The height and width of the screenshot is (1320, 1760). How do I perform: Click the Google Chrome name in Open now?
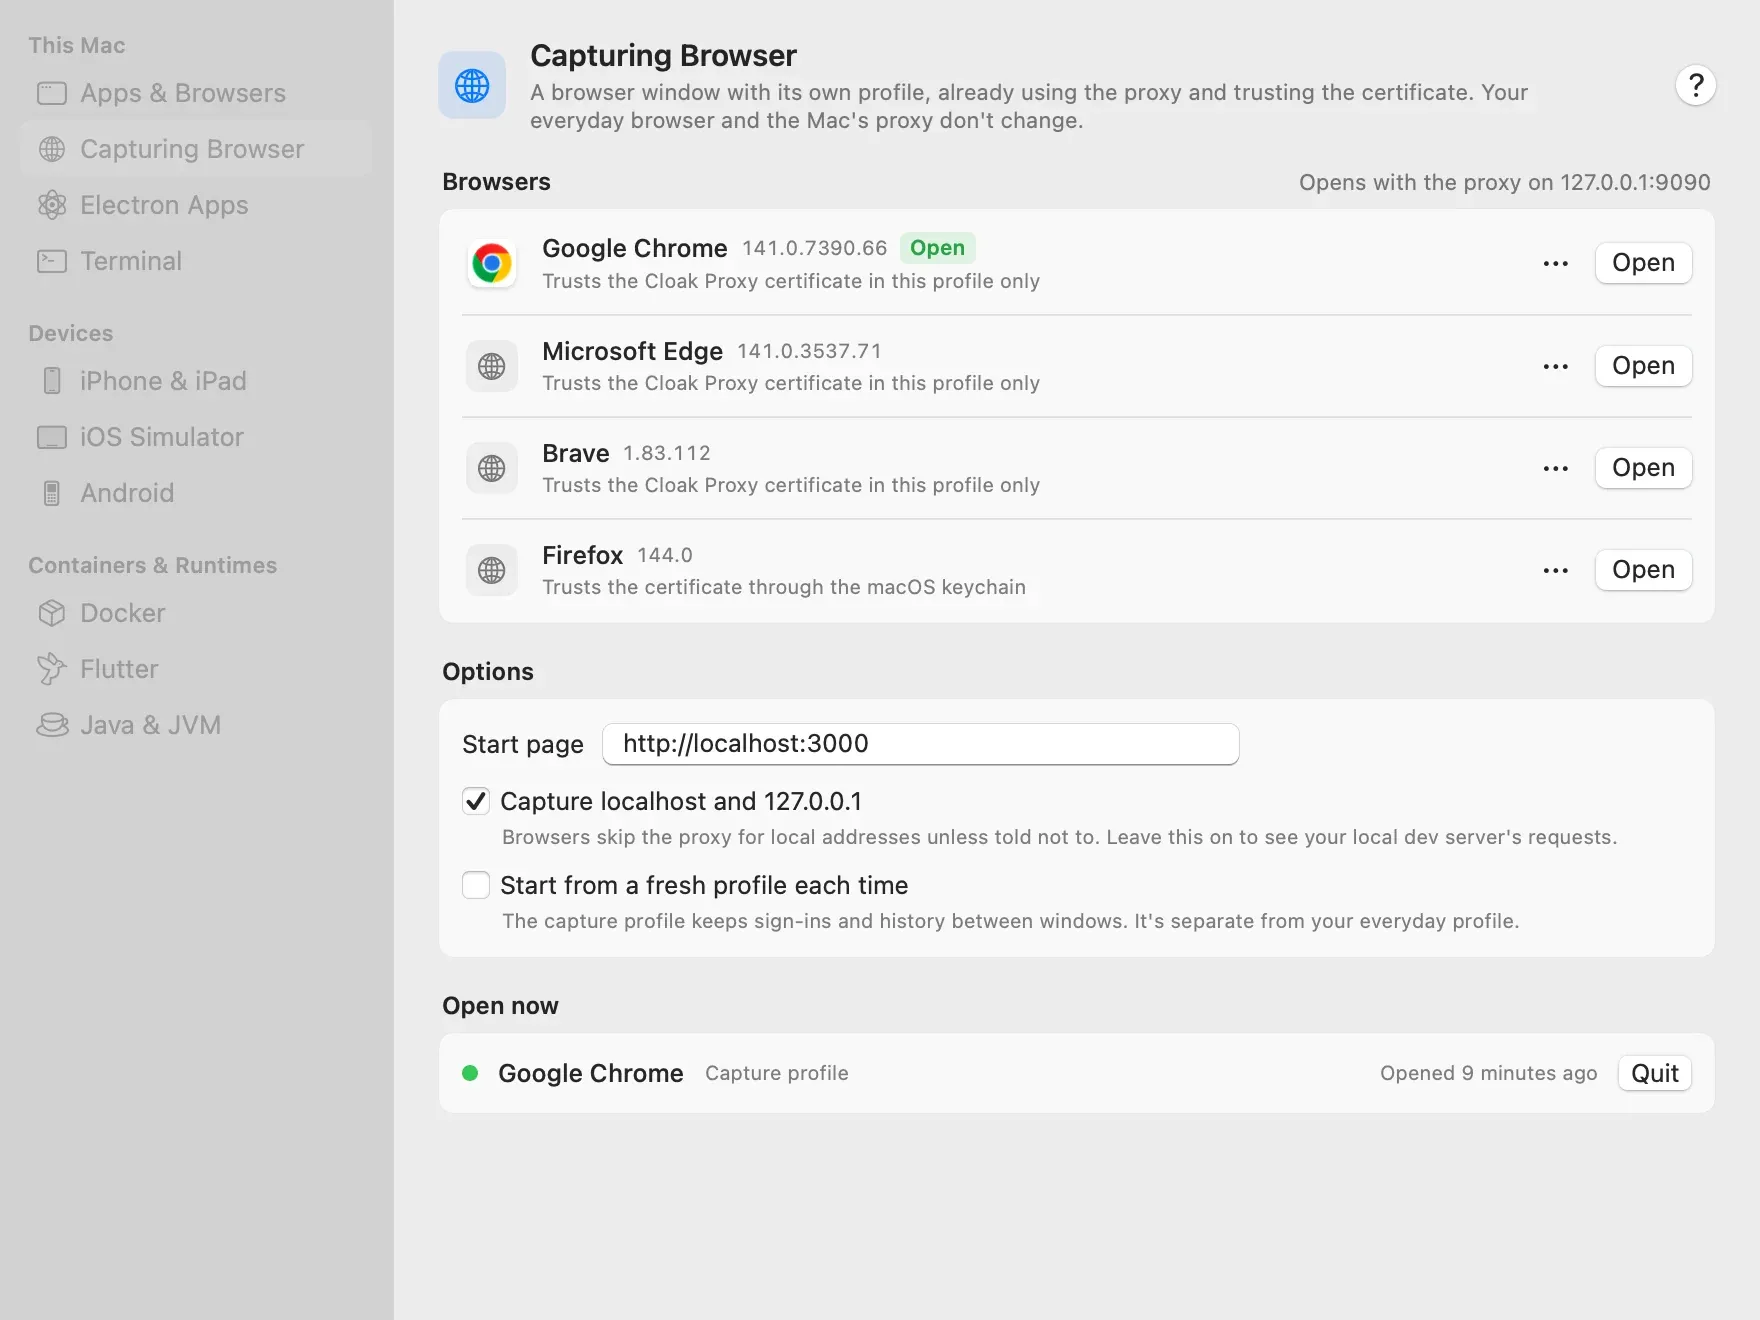click(590, 1073)
